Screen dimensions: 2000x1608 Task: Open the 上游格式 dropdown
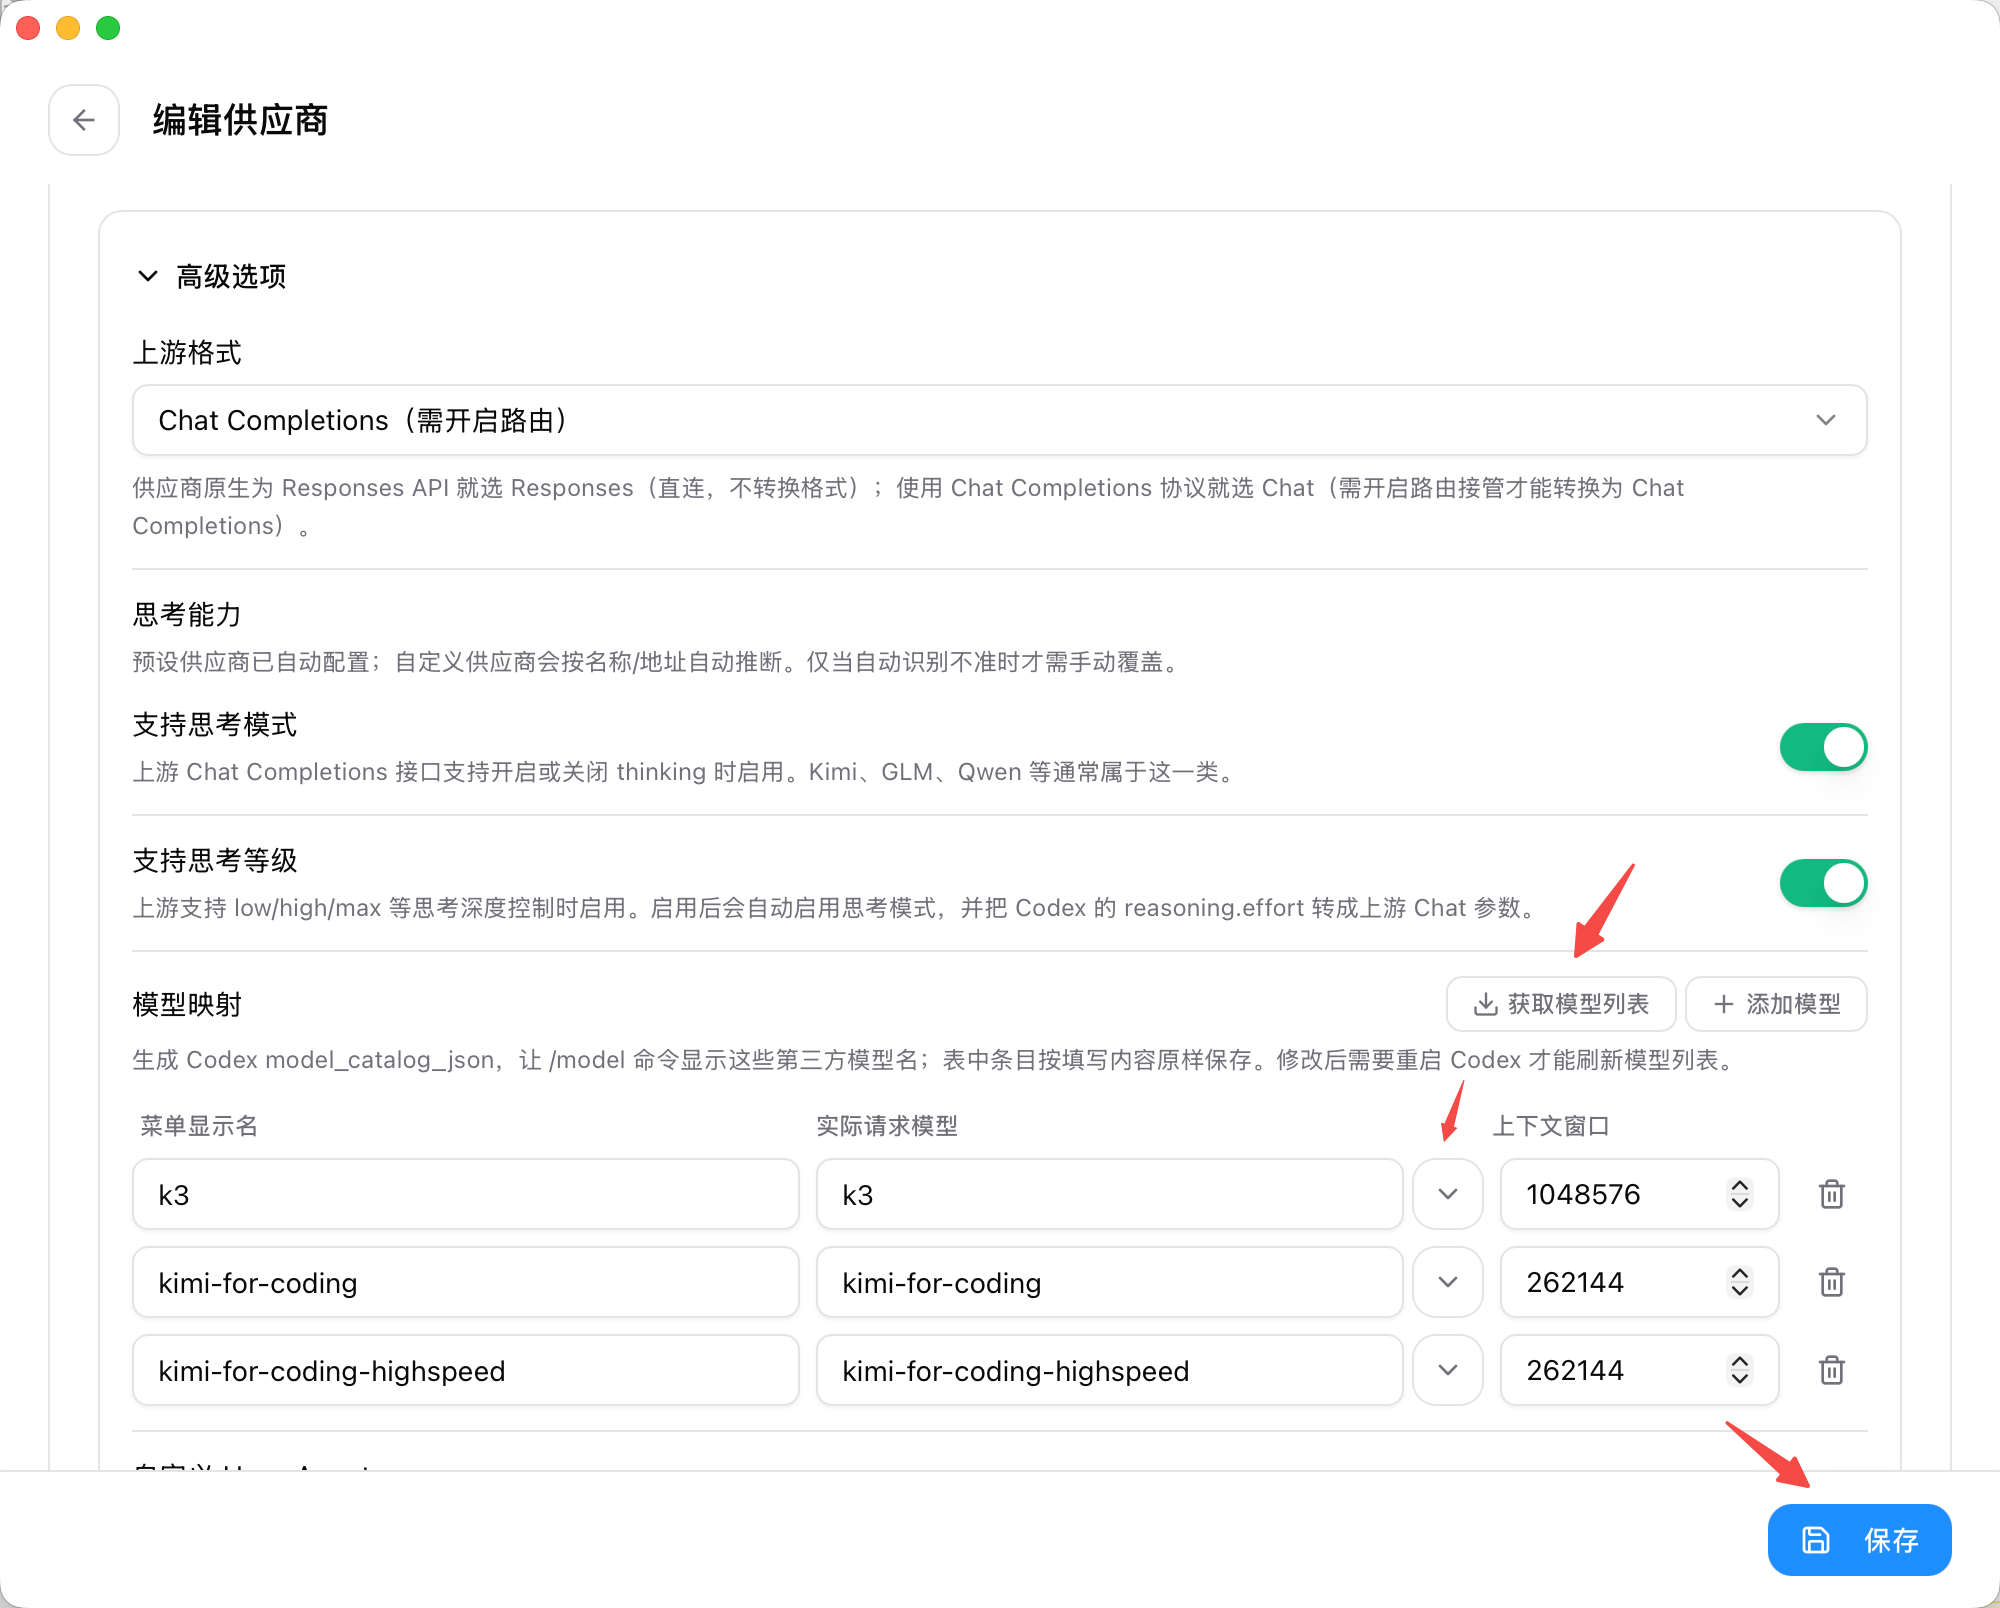coord(999,420)
